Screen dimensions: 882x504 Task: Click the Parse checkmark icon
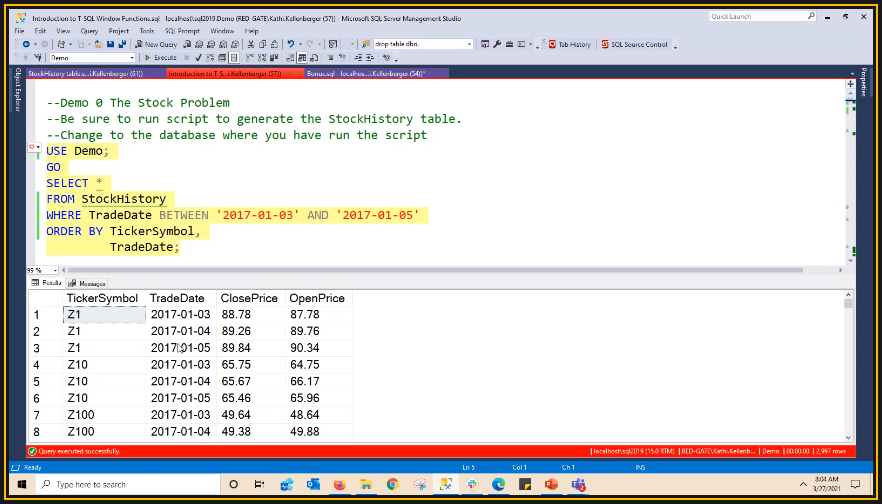tap(199, 57)
